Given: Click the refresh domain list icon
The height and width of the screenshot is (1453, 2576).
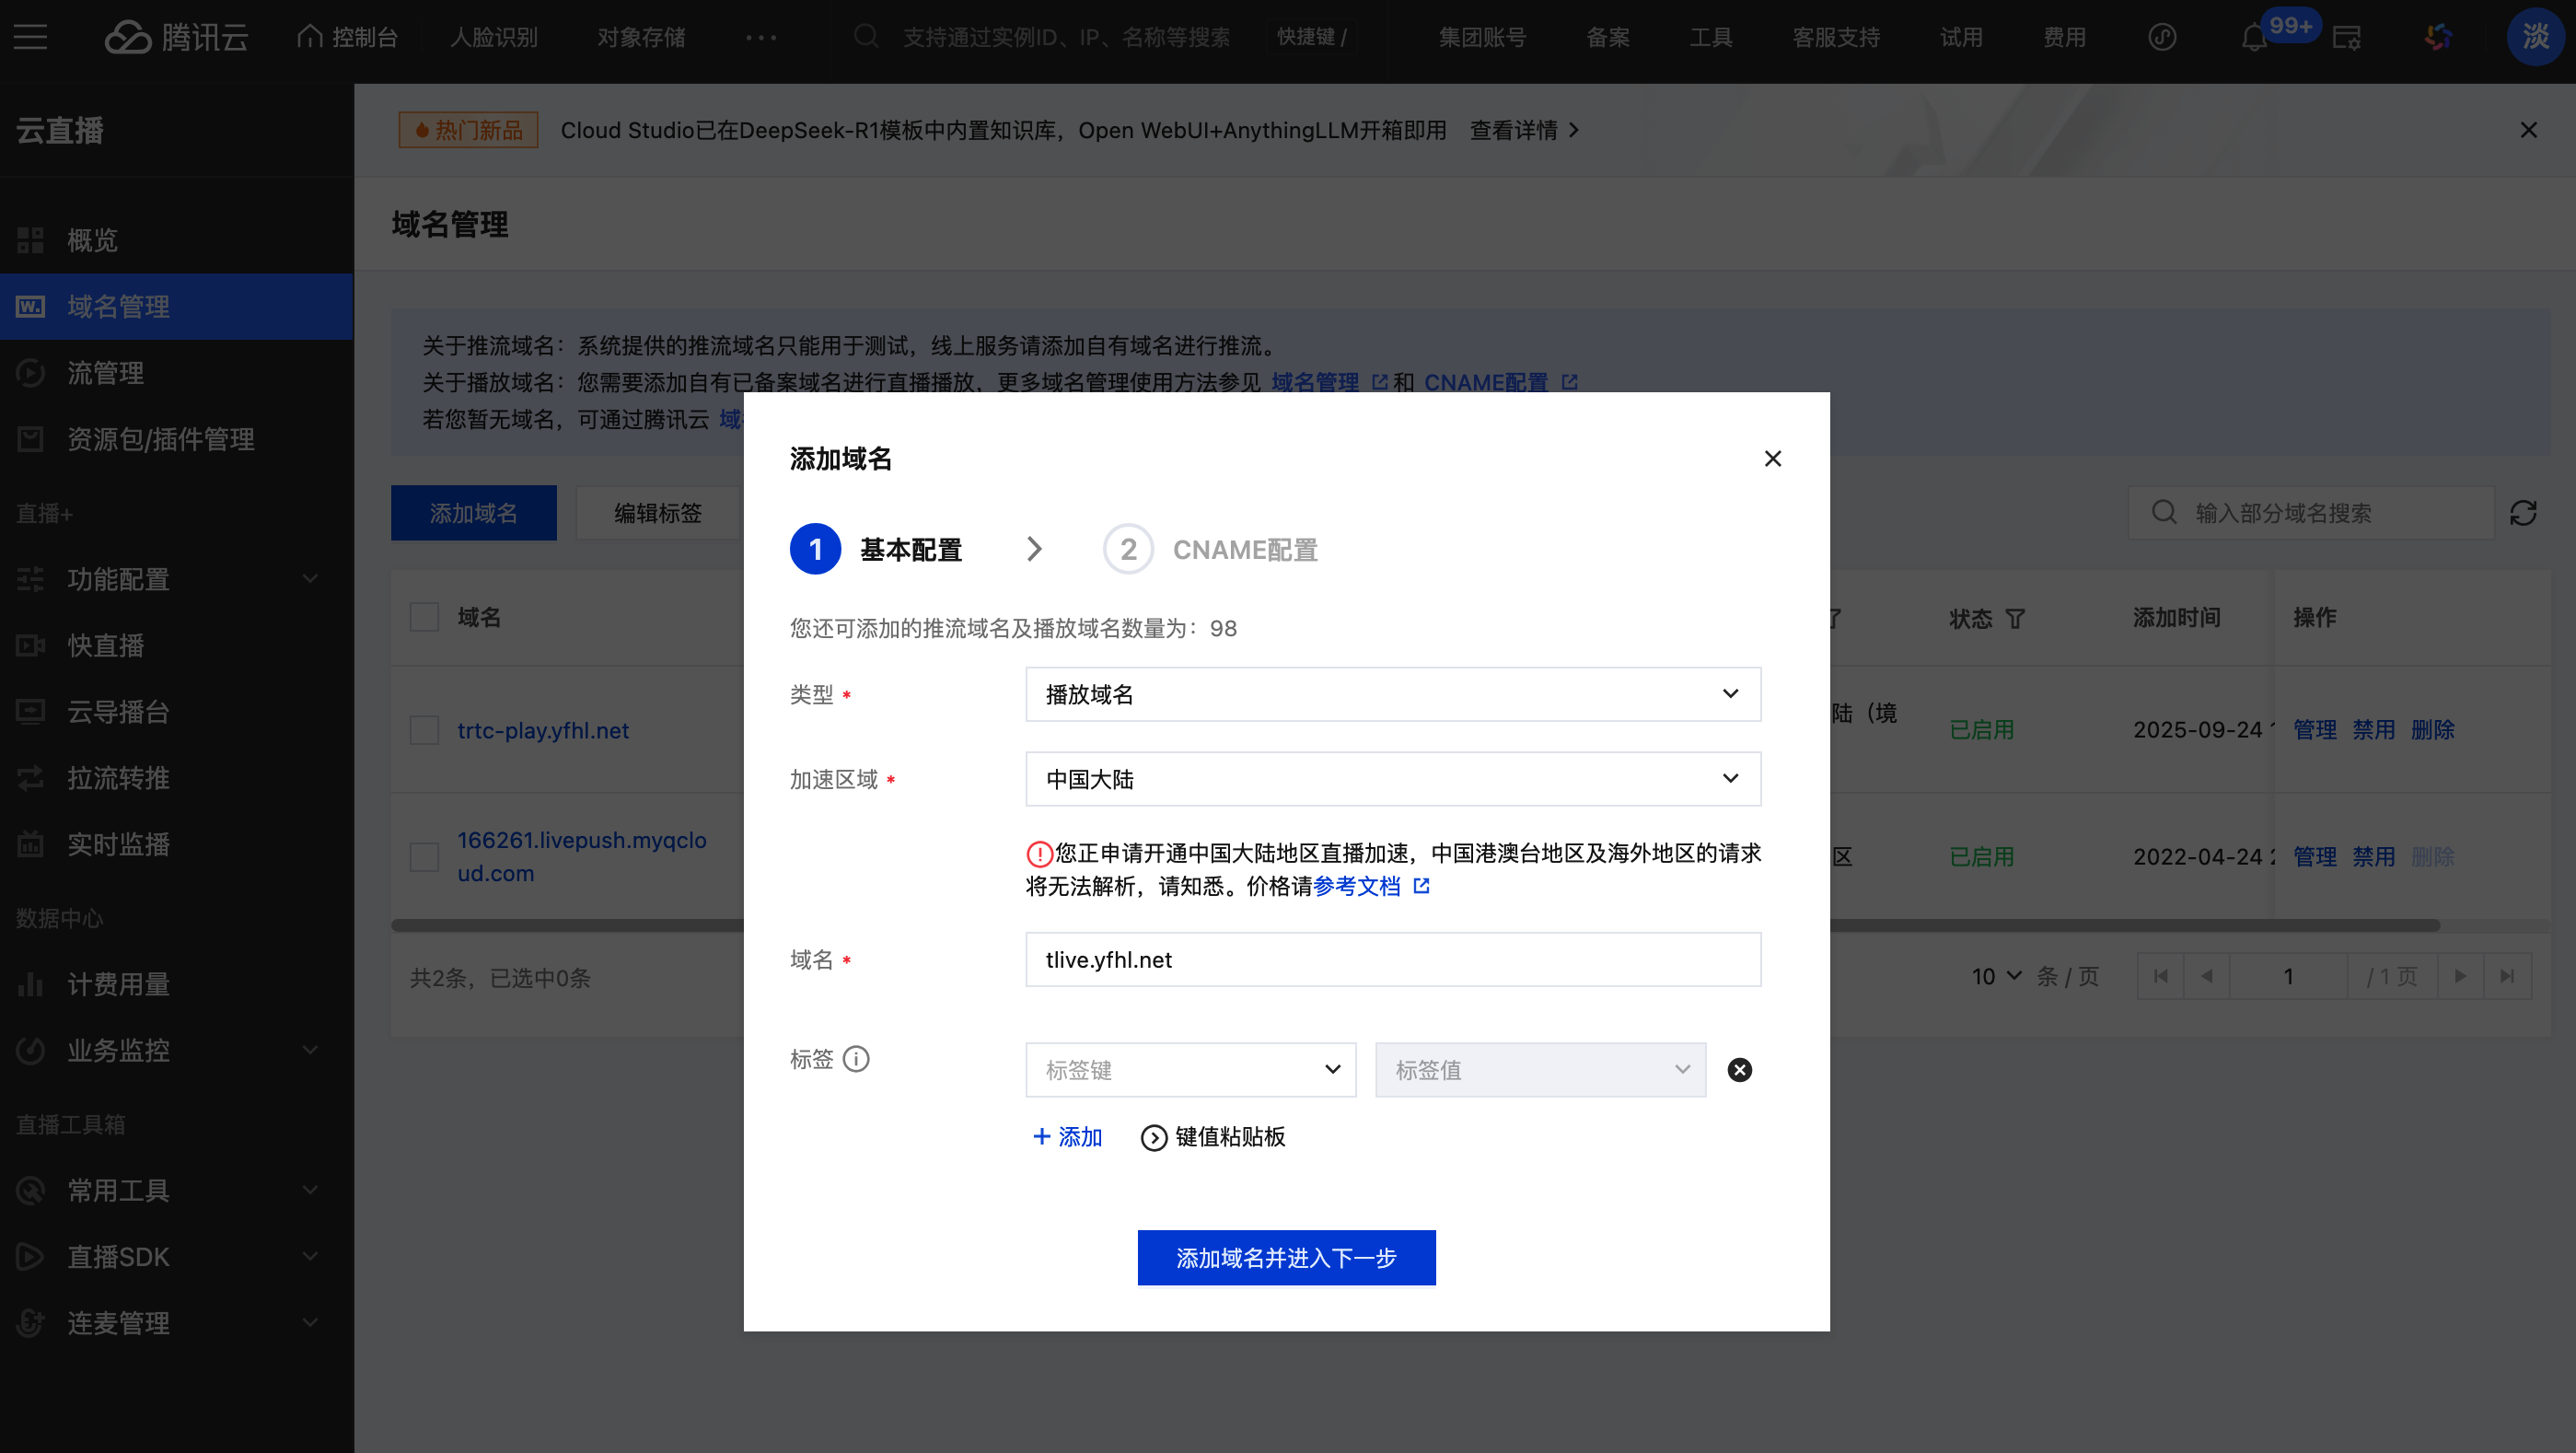Looking at the screenshot, I should (x=2523, y=513).
